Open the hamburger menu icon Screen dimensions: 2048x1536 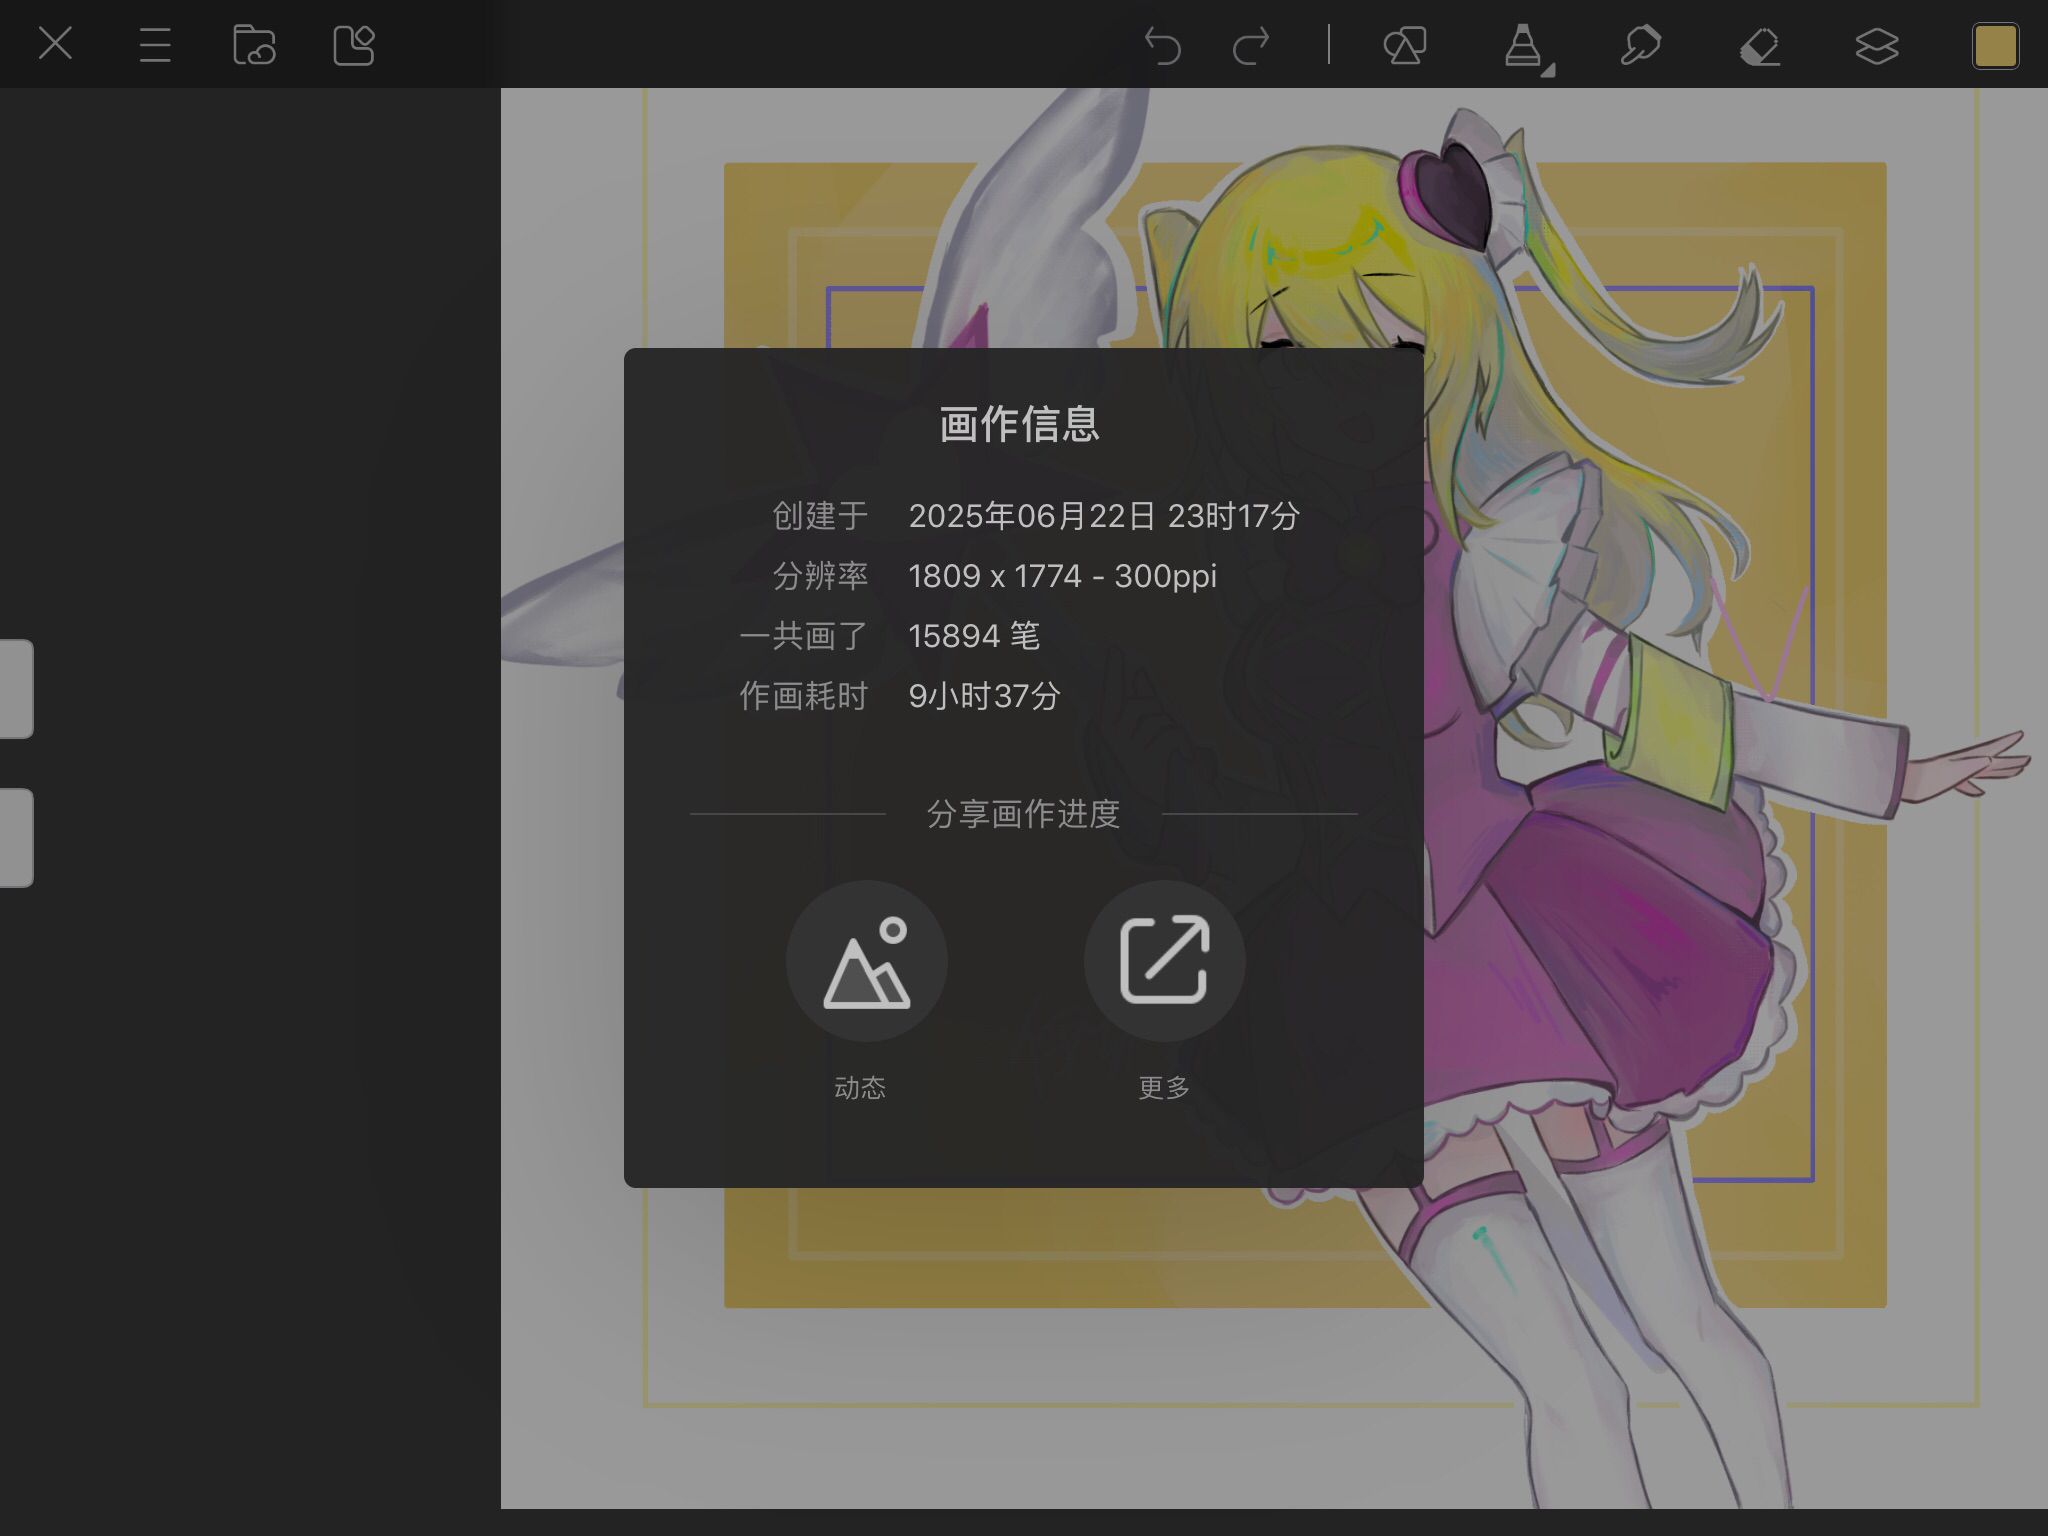(155, 45)
